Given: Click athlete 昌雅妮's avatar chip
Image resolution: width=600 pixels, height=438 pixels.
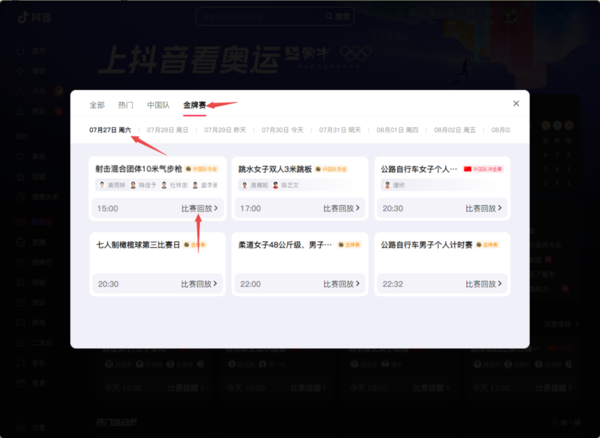Looking at the screenshot, I should pos(255,185).
